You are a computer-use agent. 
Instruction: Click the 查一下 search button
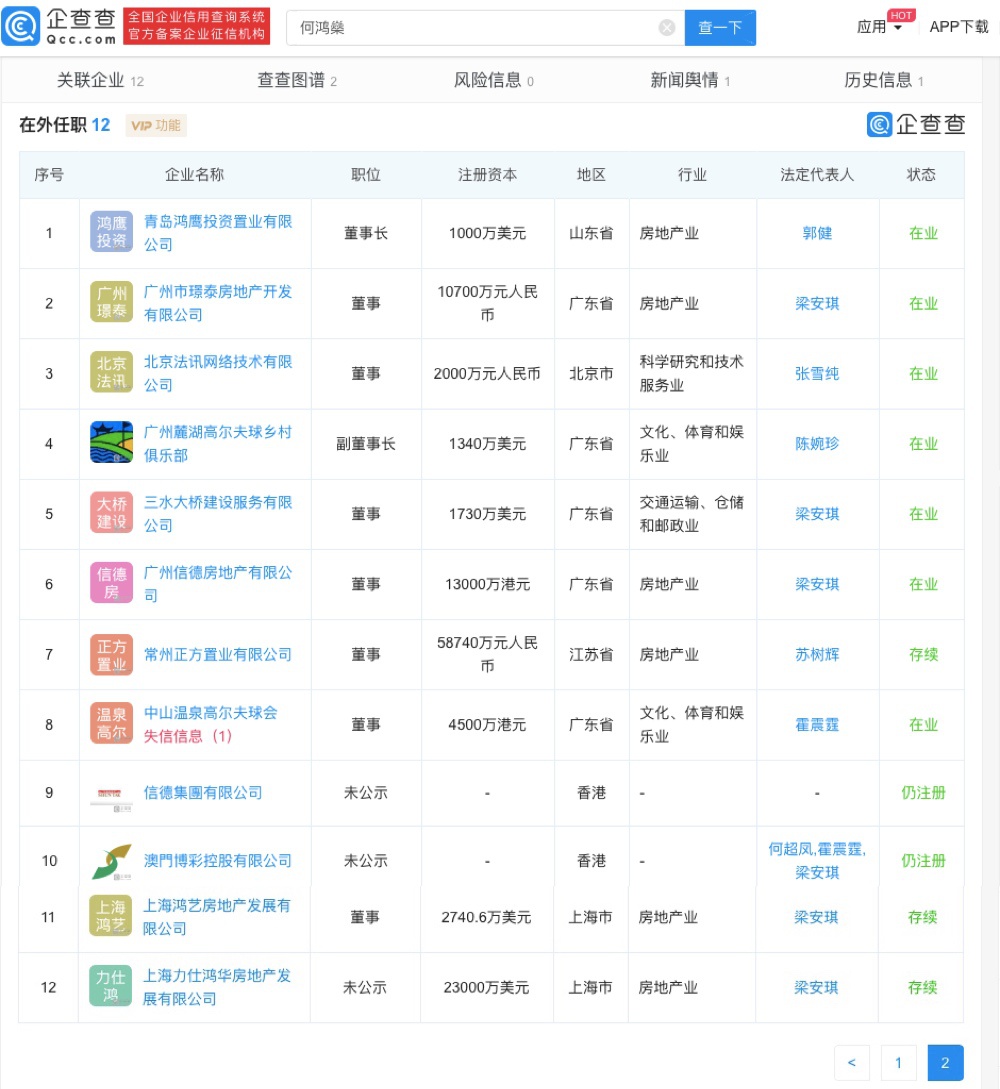coord(720,28)
